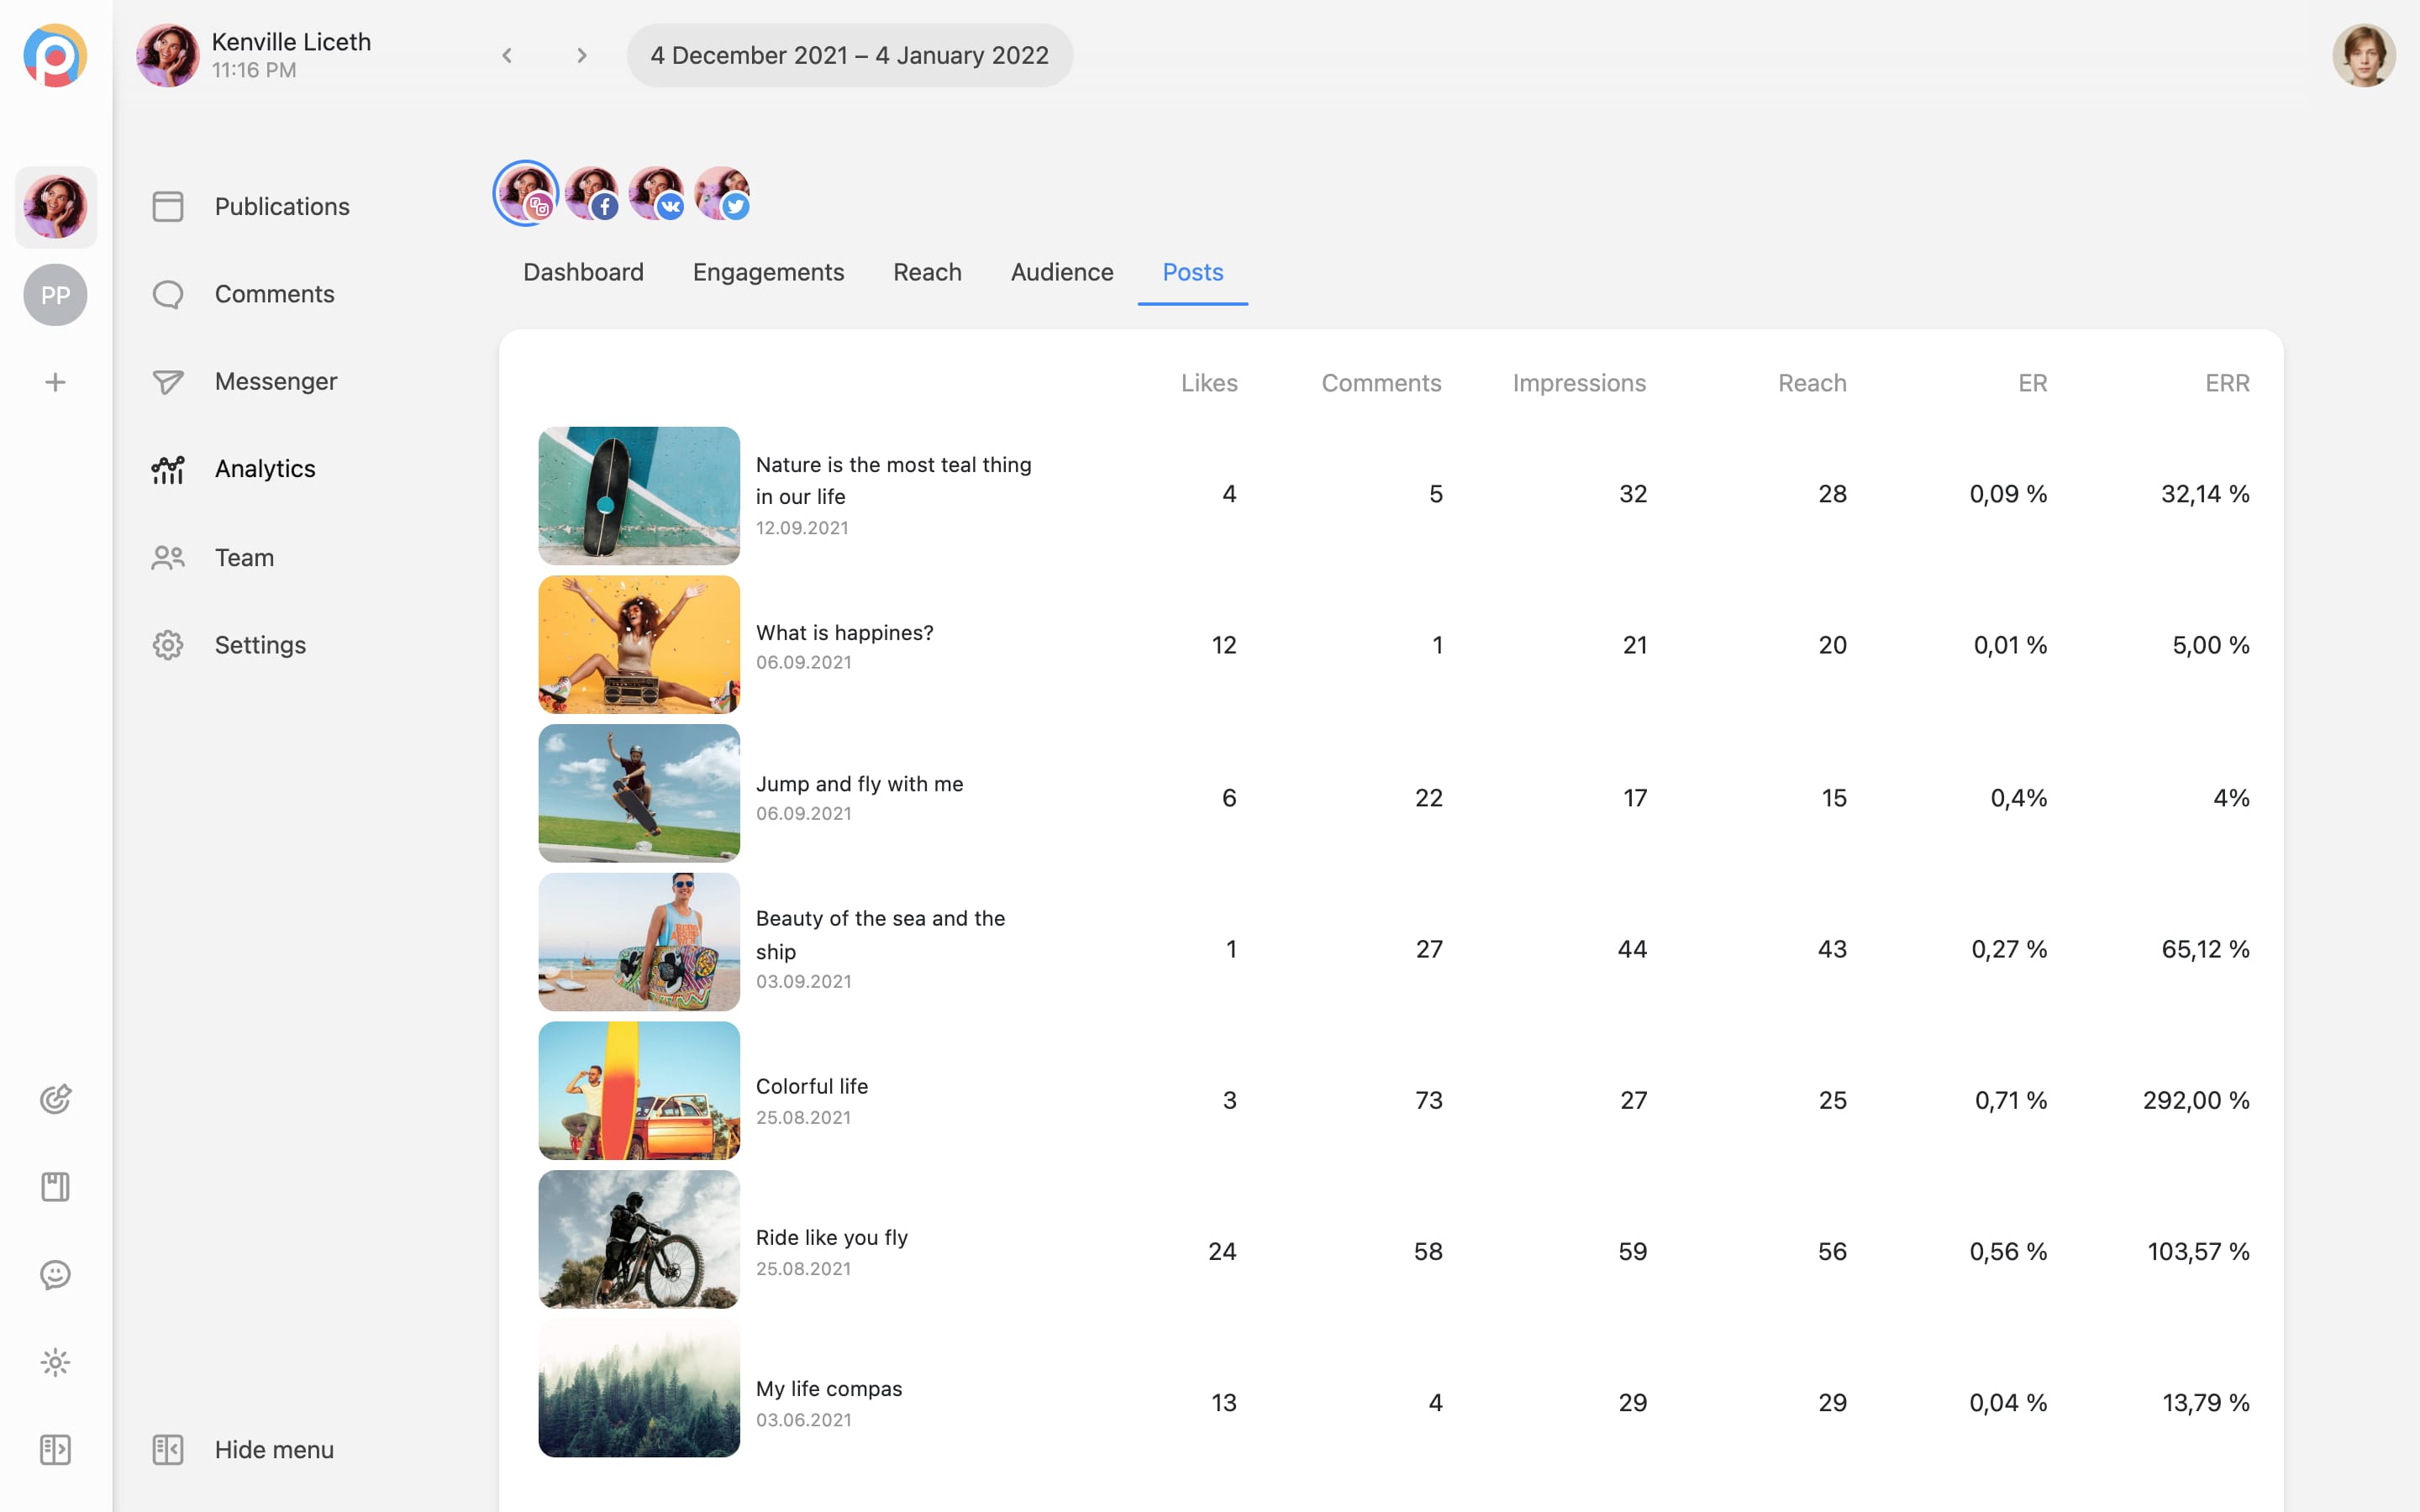Switch to the Dashboard tab
Viewport: 2420px width, 1512px height.
(x=583, y=272)
